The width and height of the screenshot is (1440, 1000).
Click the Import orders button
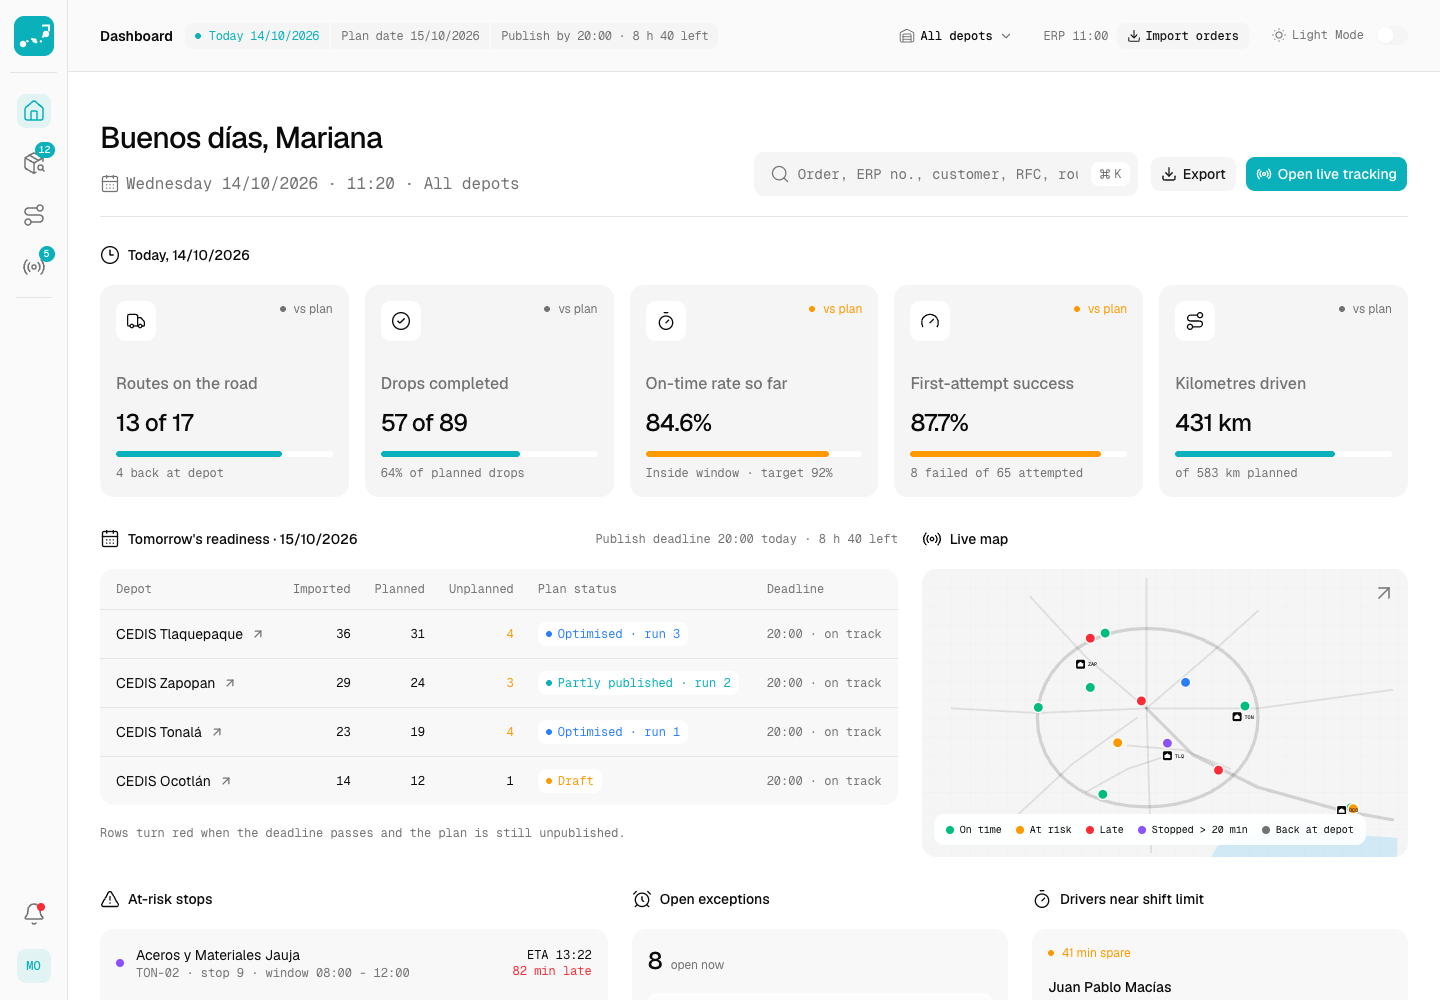tap(1183, 36)
